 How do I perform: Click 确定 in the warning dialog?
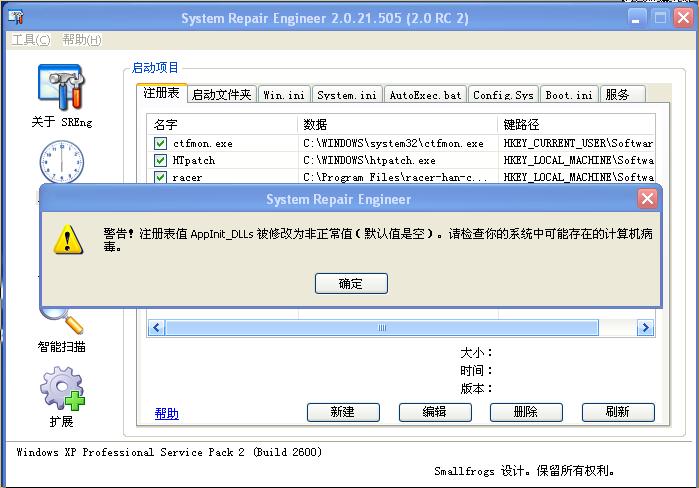[x=351, y=283]
